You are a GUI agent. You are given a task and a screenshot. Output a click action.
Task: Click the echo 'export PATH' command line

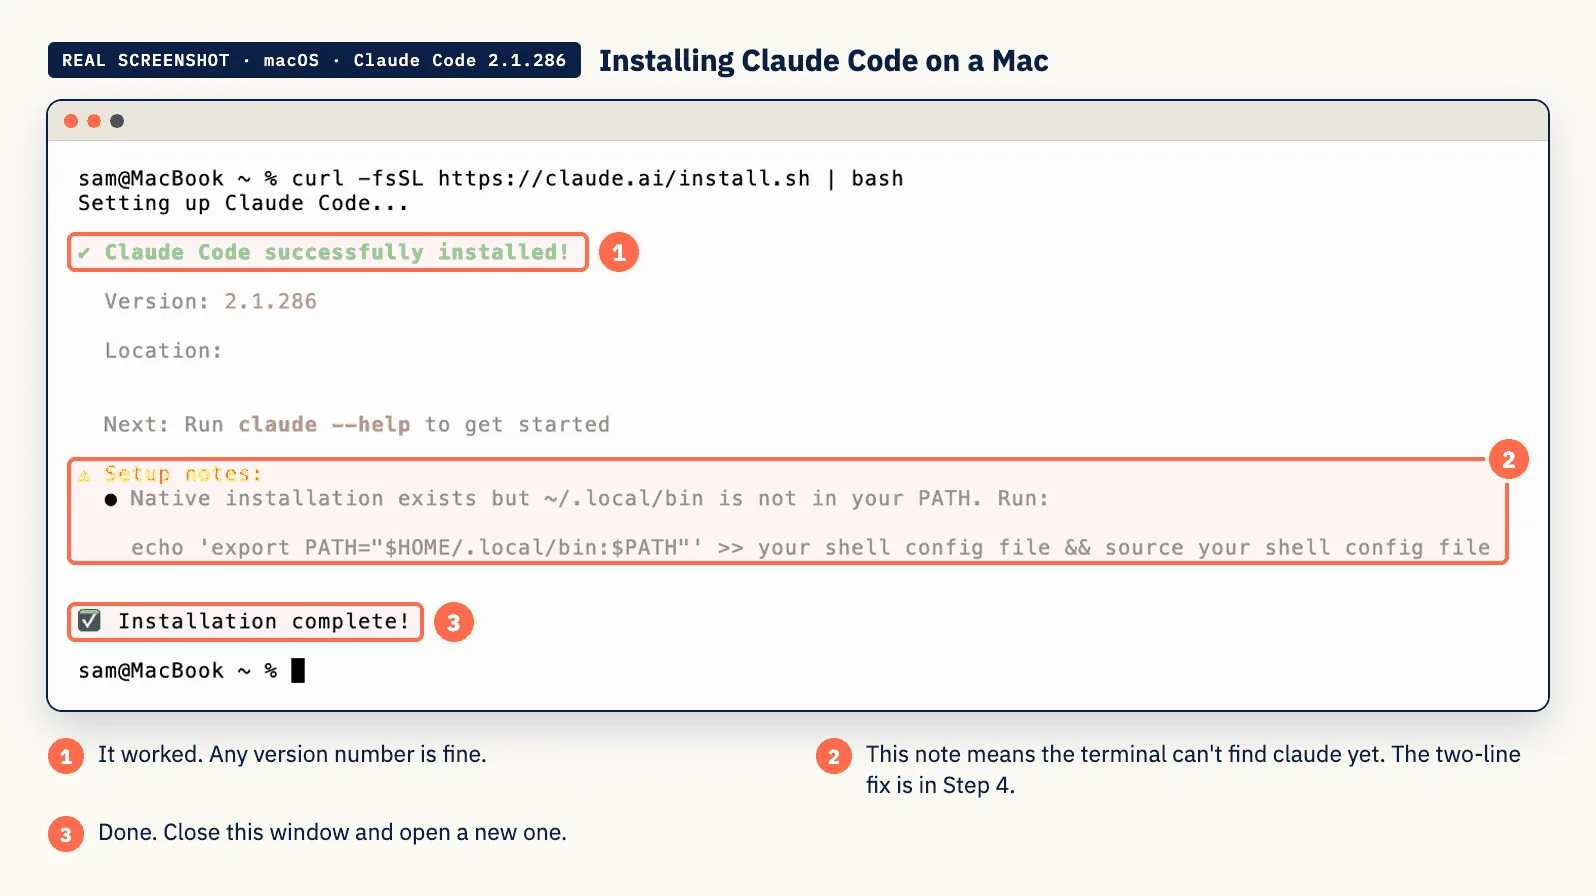[x=811, y=547]
